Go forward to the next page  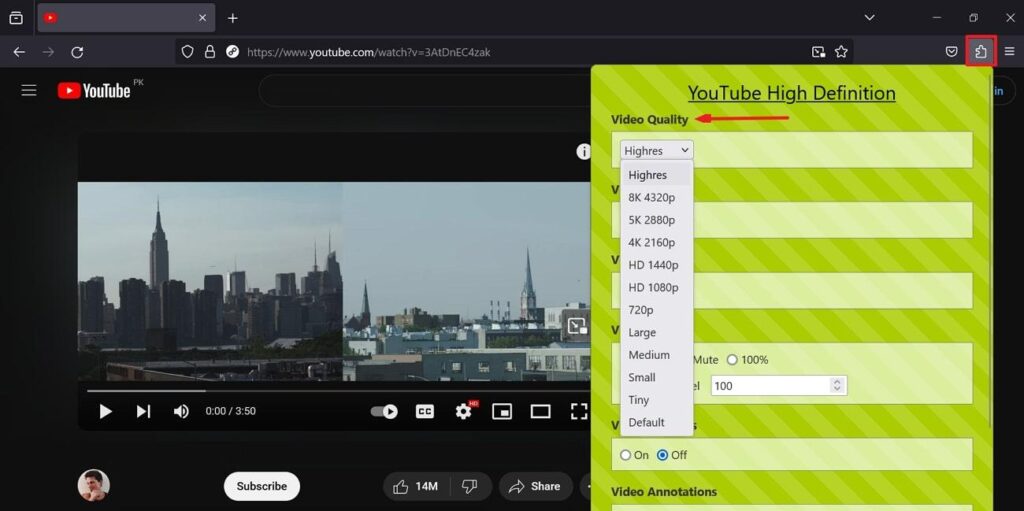pyautogui.click(x=48, y=52)
